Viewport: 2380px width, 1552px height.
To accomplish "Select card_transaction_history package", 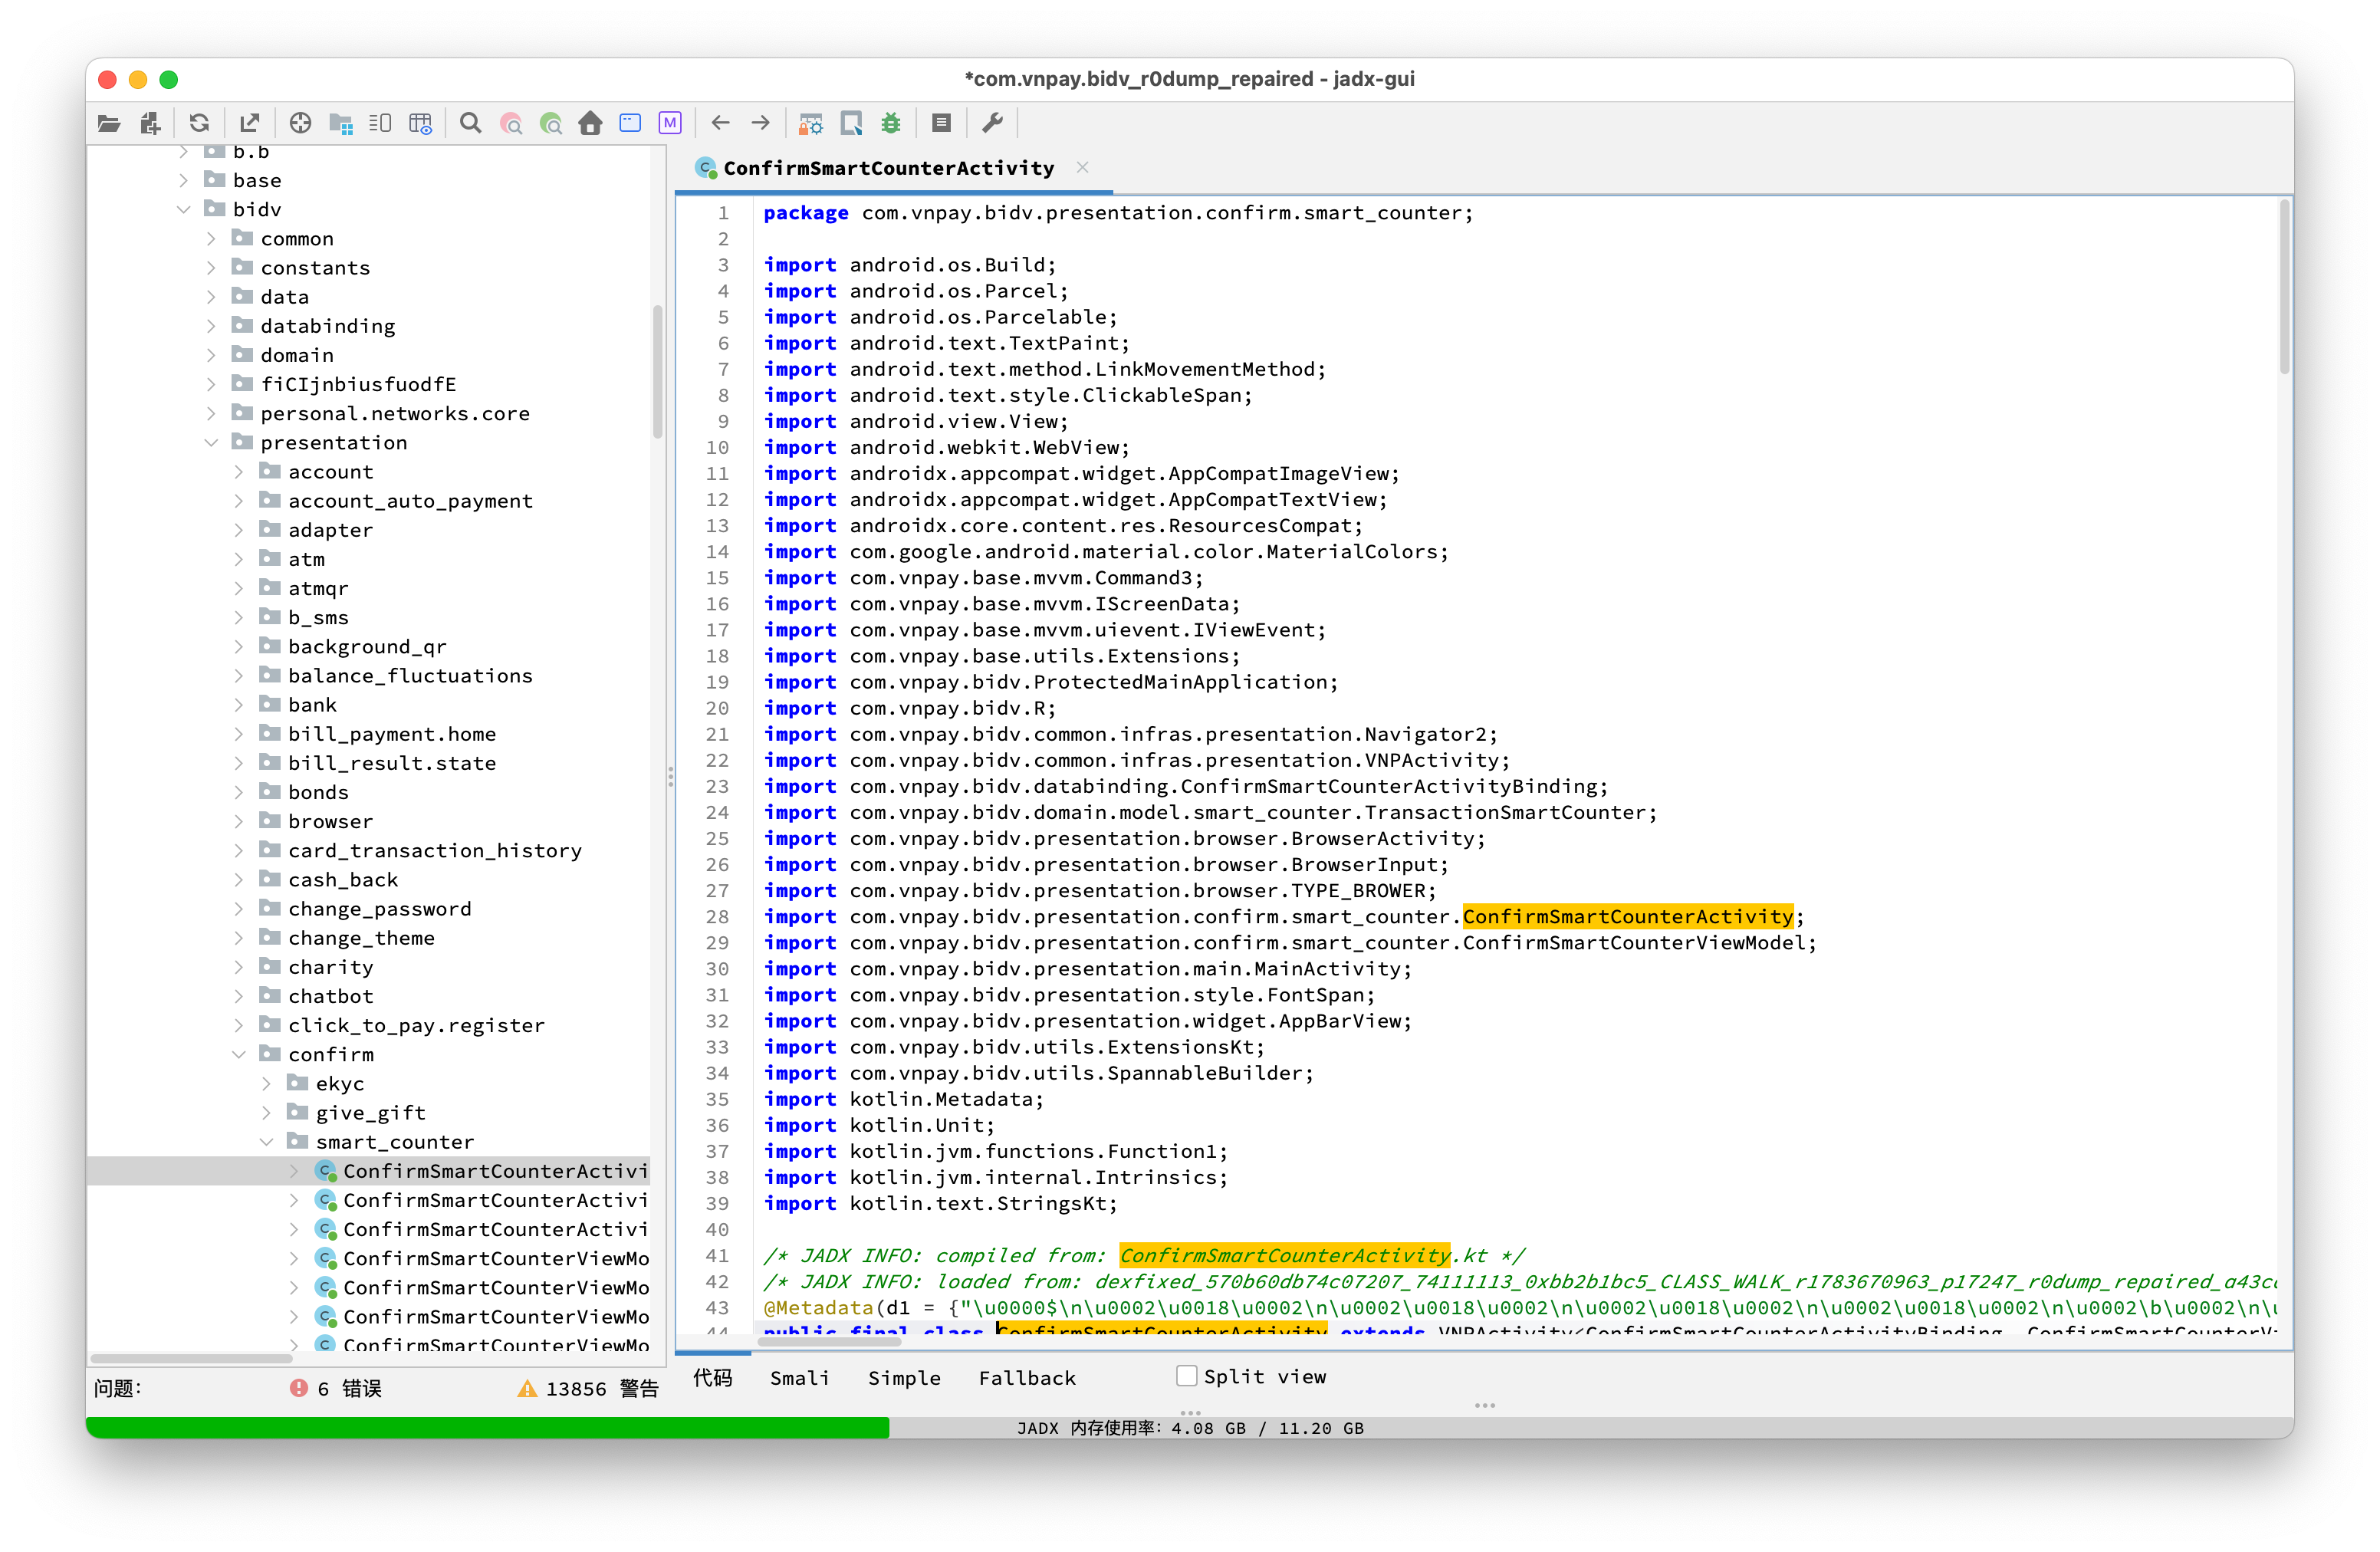I will (x=435, y=850).
